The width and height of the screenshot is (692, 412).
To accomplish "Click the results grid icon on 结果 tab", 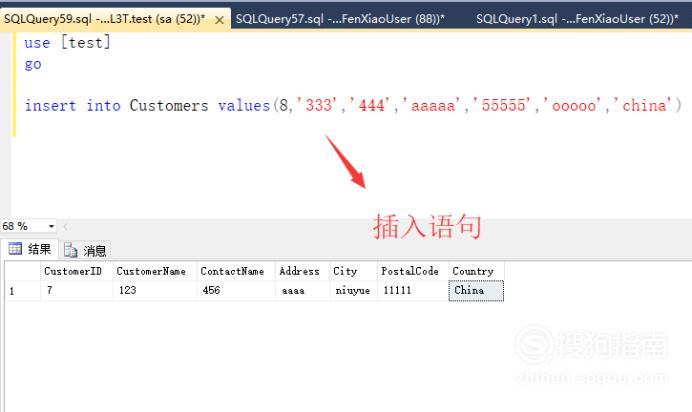I will tap(15, 249).
